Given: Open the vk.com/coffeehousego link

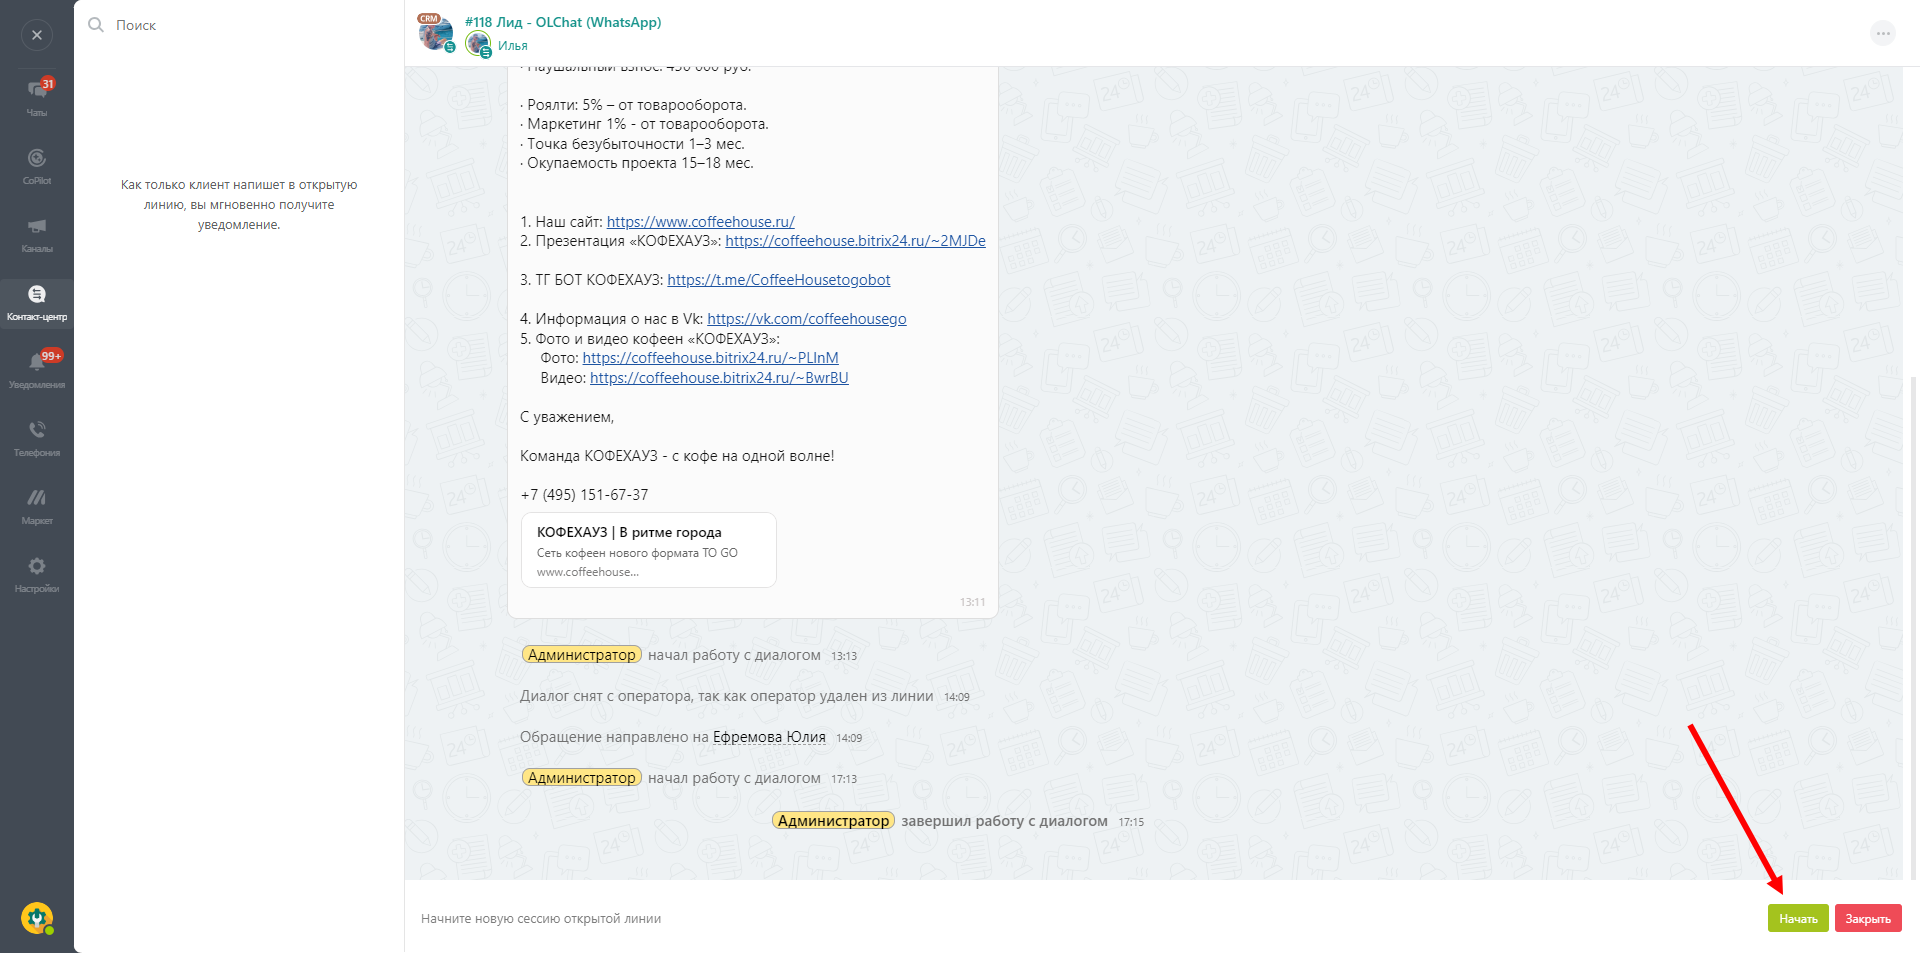Looking at the screenshot, I should pos(806,319).
